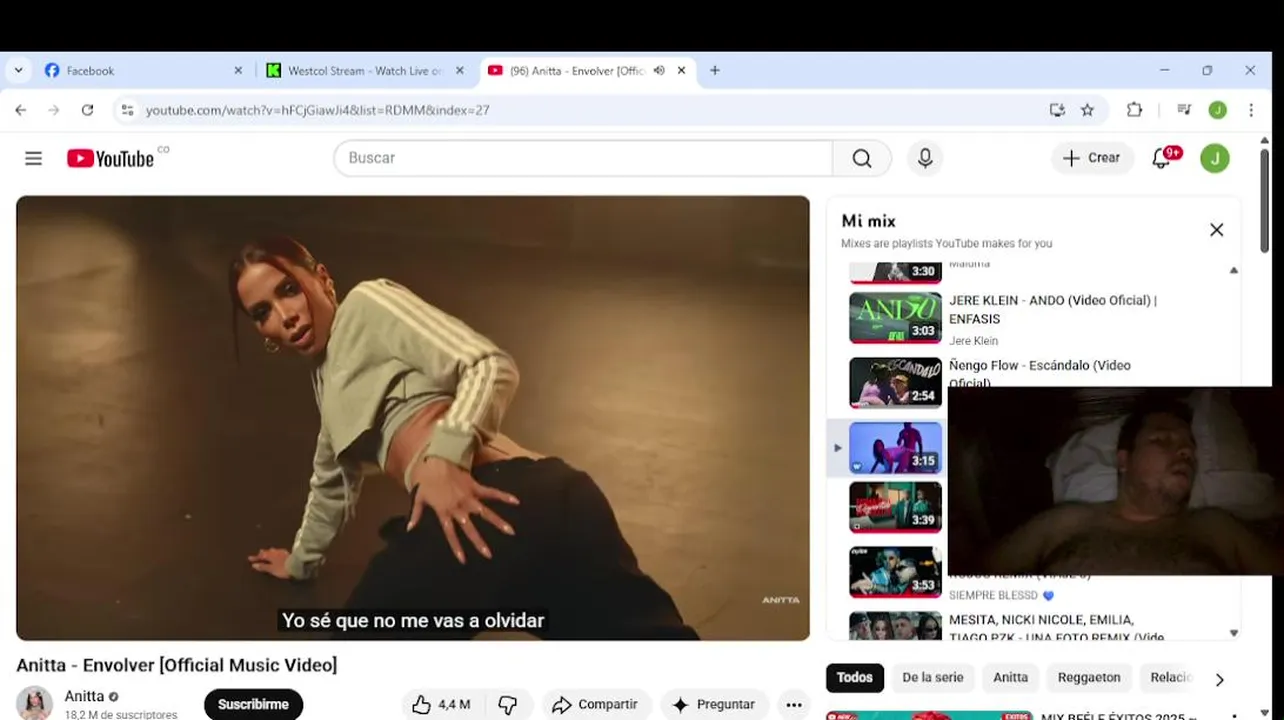This screenshot has height=720, width=1284.
Task: Play the 3:53 playlist thumbnail
Action: [895, 571]
